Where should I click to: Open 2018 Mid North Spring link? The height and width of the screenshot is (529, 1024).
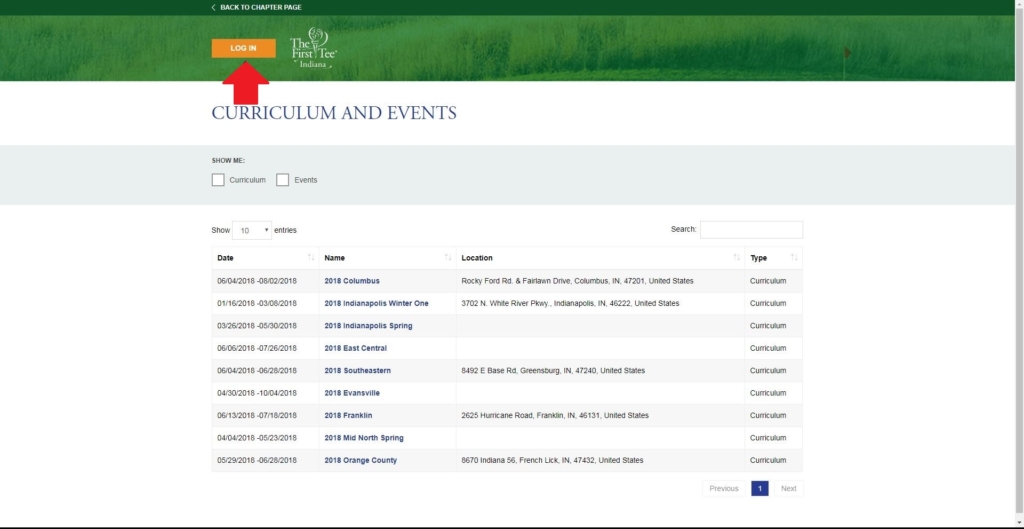click(363, 438)
